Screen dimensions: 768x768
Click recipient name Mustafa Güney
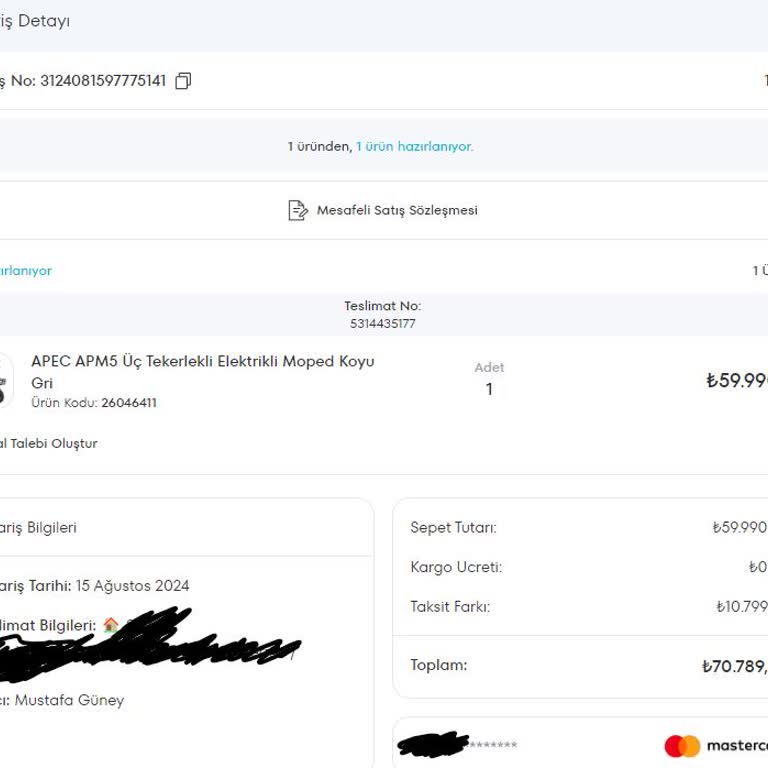69,700
